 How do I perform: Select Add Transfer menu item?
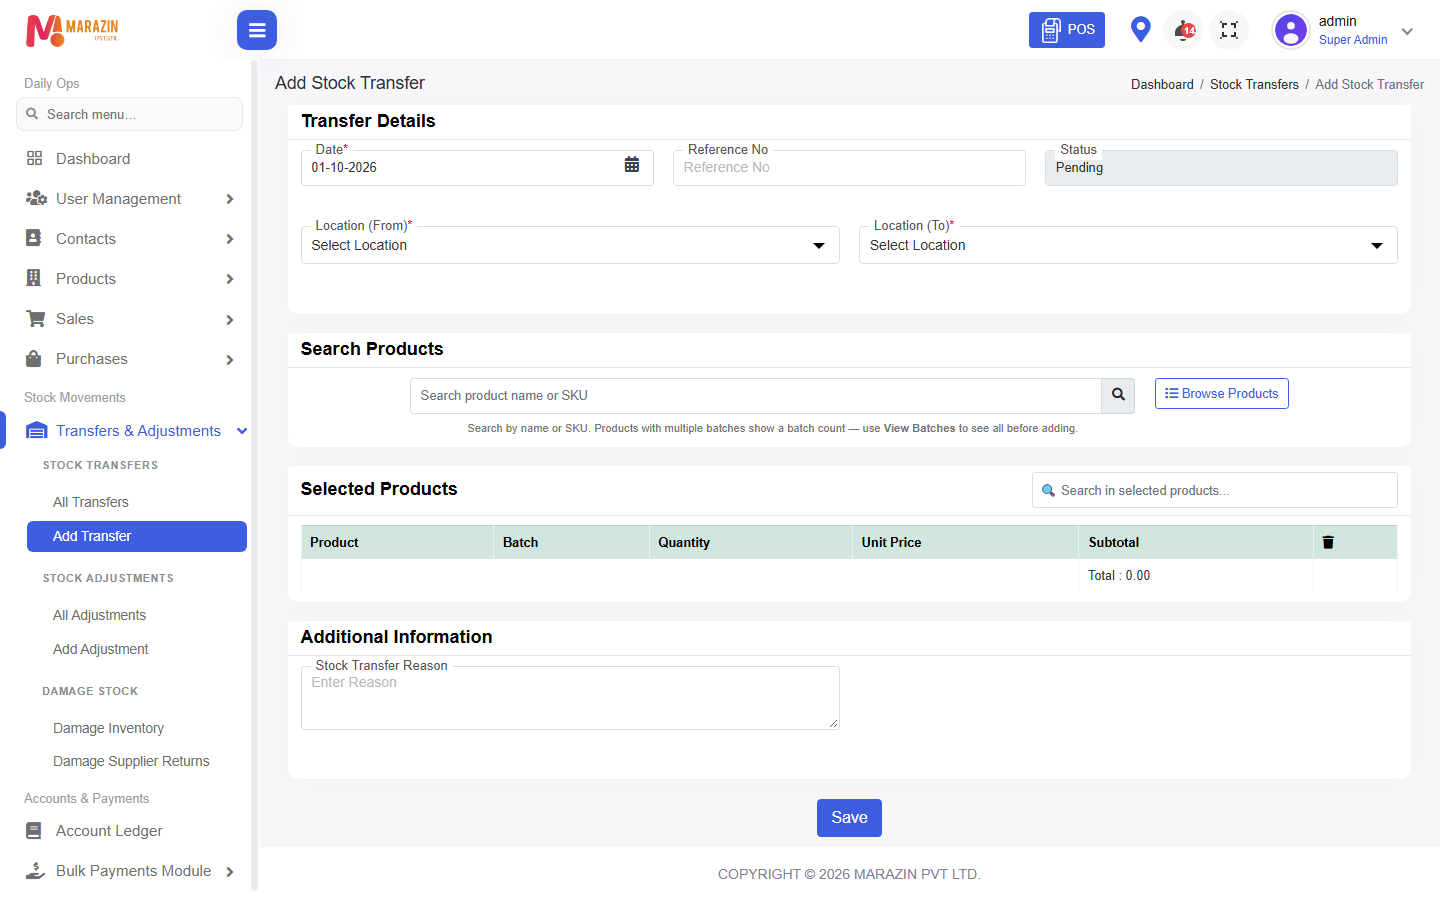tap(137, 536)
